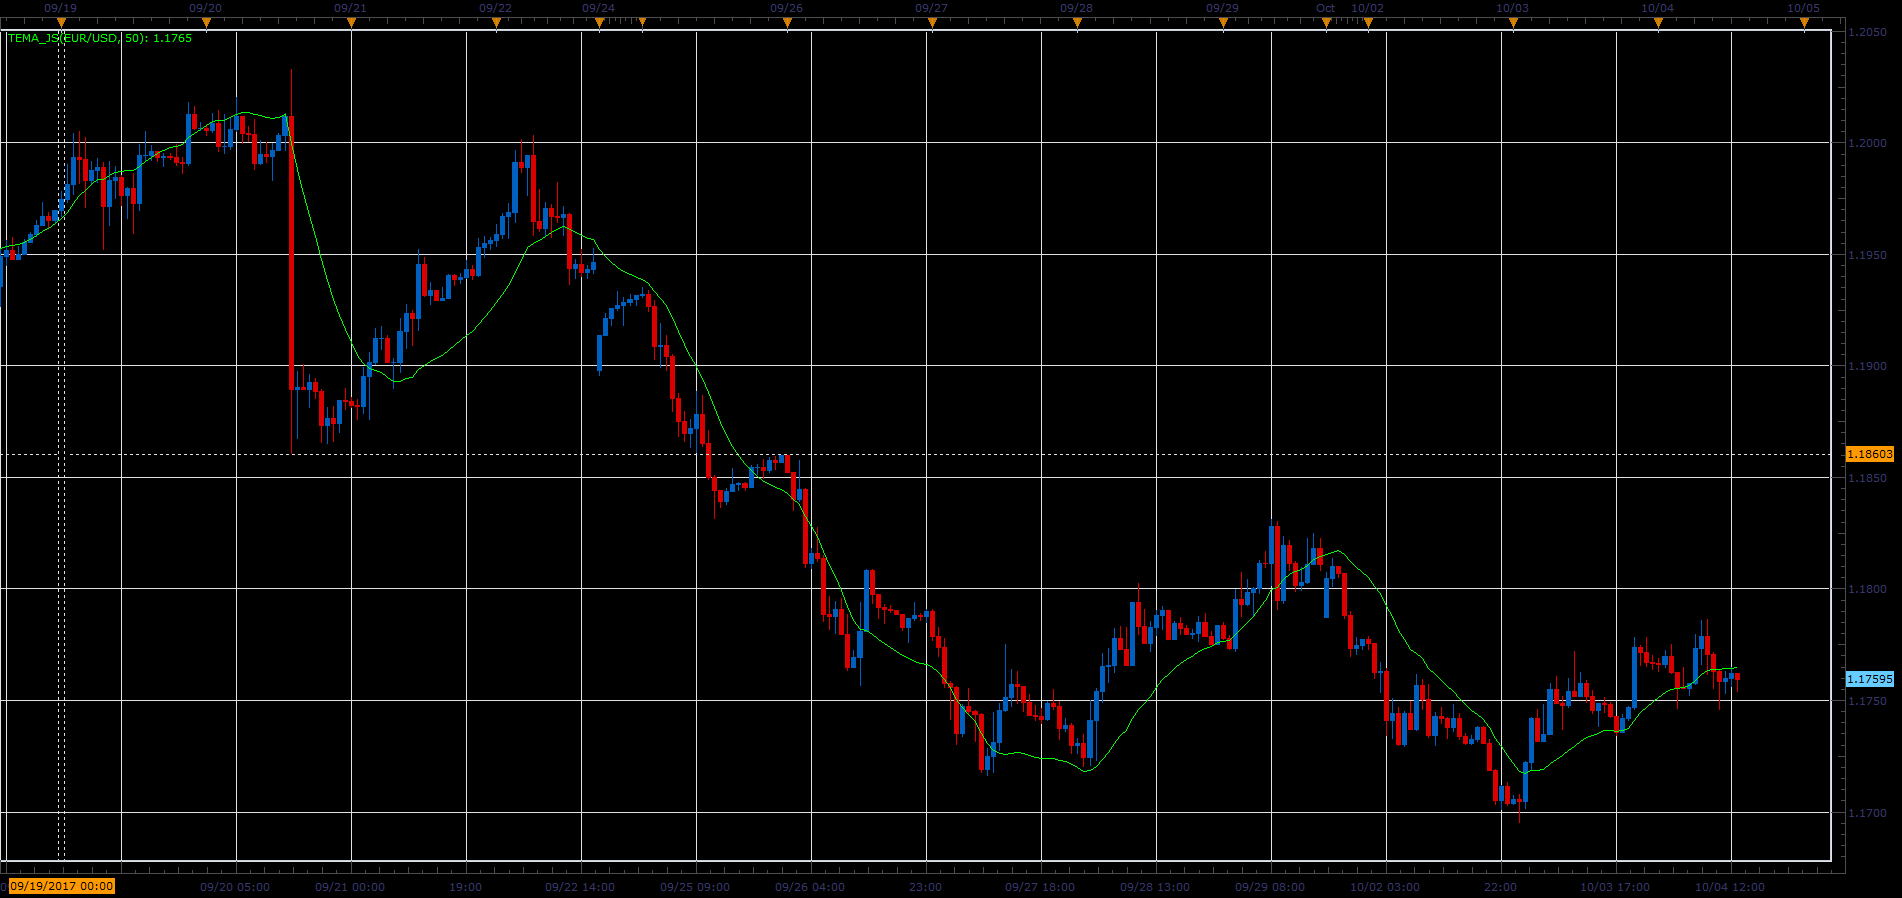This screenshot has width=1902, height=898.
Task: Select the 10/05 day marker triangle
Action: 1804,22
